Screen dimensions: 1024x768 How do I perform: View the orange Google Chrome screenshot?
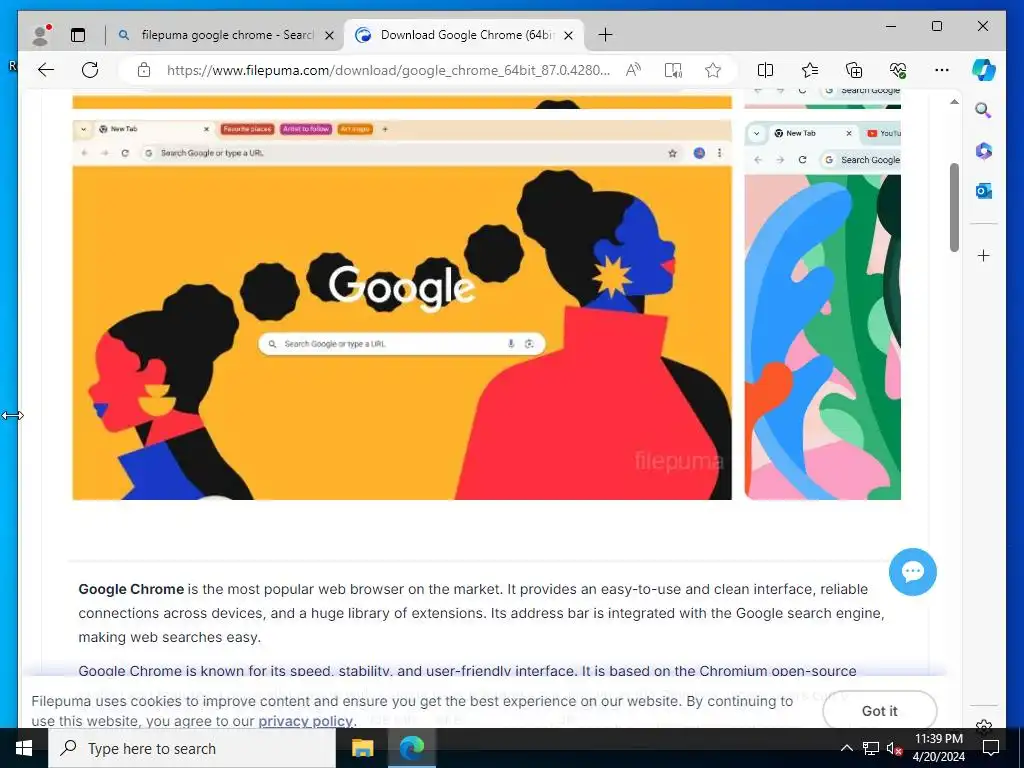click(402, 310)
